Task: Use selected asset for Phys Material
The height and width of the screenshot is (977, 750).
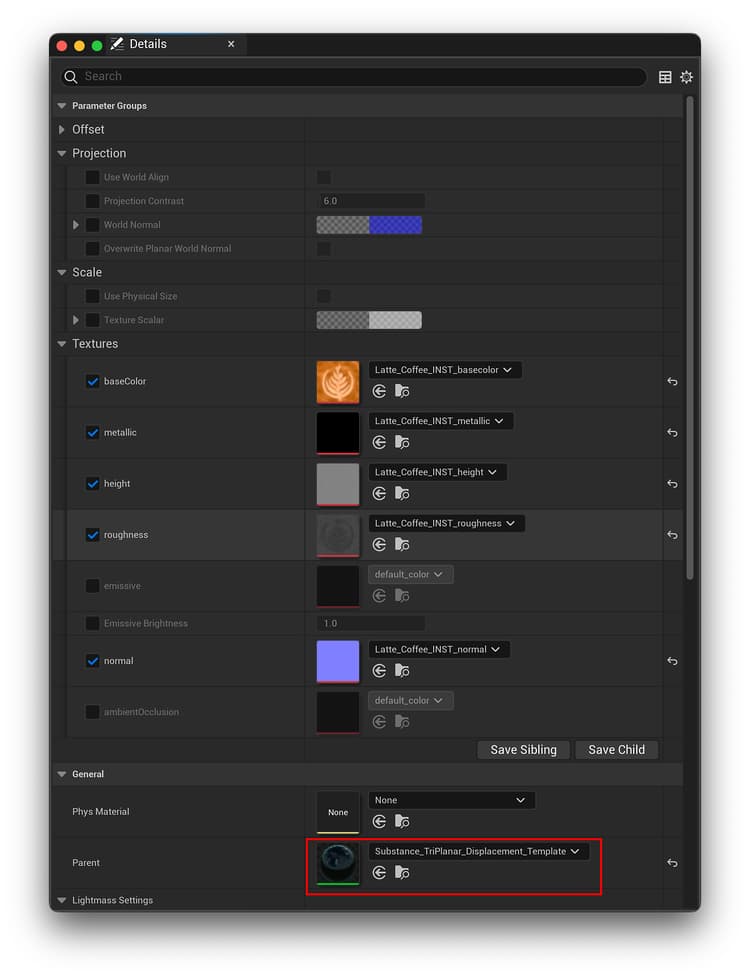Action: coord(379,821)
